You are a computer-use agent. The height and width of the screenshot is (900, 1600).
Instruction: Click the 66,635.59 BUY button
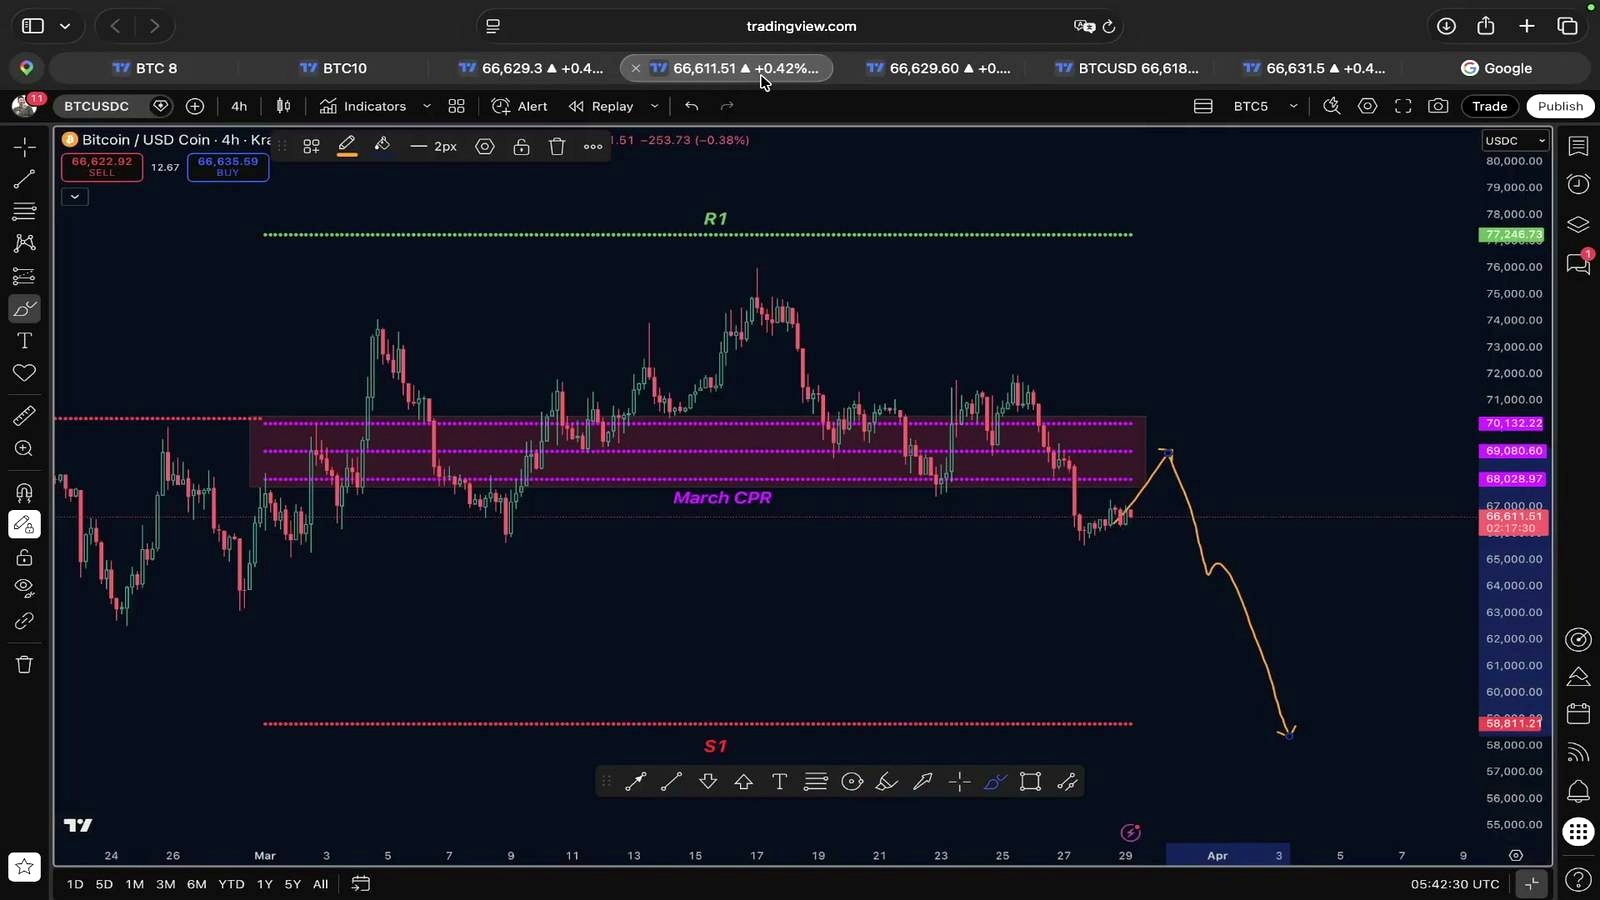coord(228,167)
